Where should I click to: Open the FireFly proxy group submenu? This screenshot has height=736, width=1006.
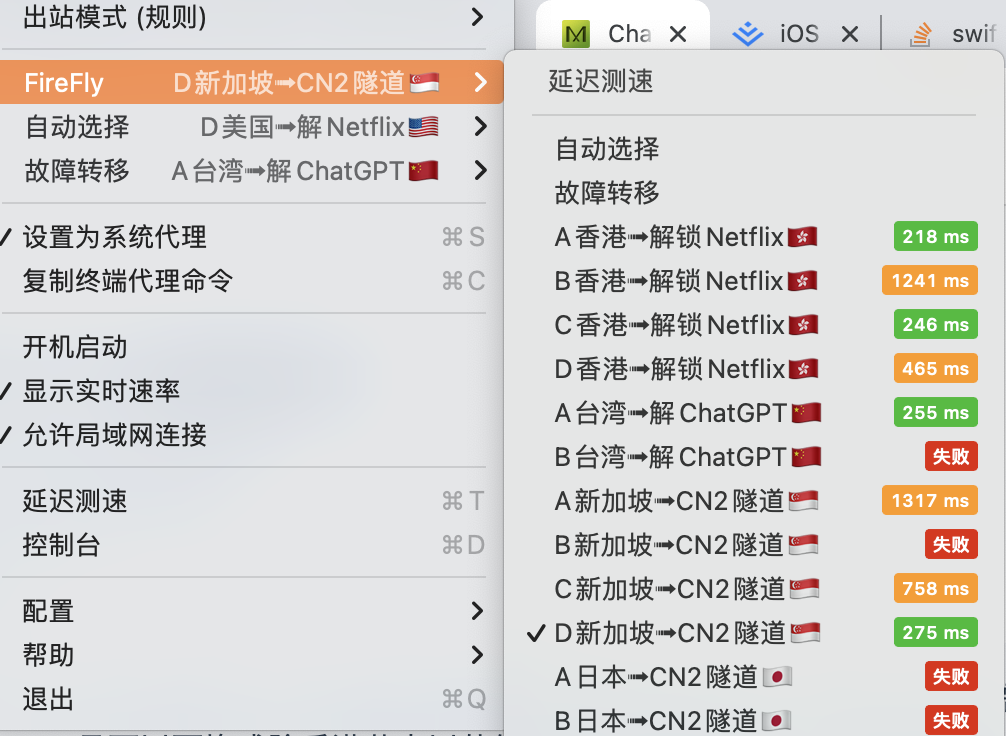click(252, 82)
